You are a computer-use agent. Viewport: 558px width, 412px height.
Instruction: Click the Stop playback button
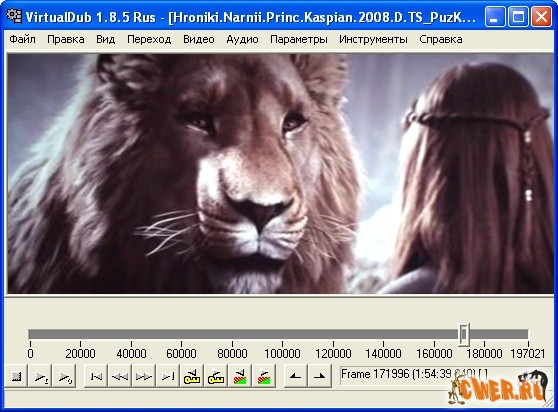pyautogui.click(x=16, y=376)
